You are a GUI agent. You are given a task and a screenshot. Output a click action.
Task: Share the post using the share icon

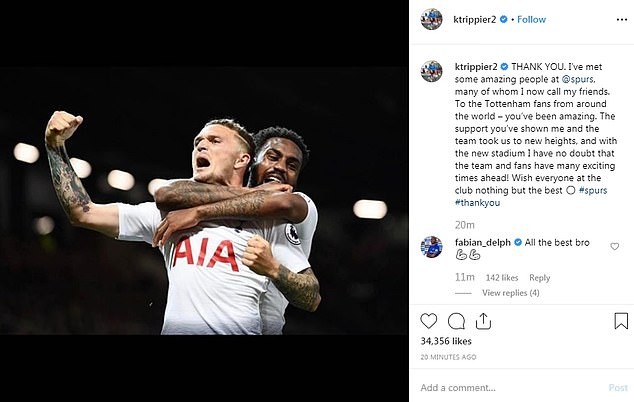click(x=483, y=321)
